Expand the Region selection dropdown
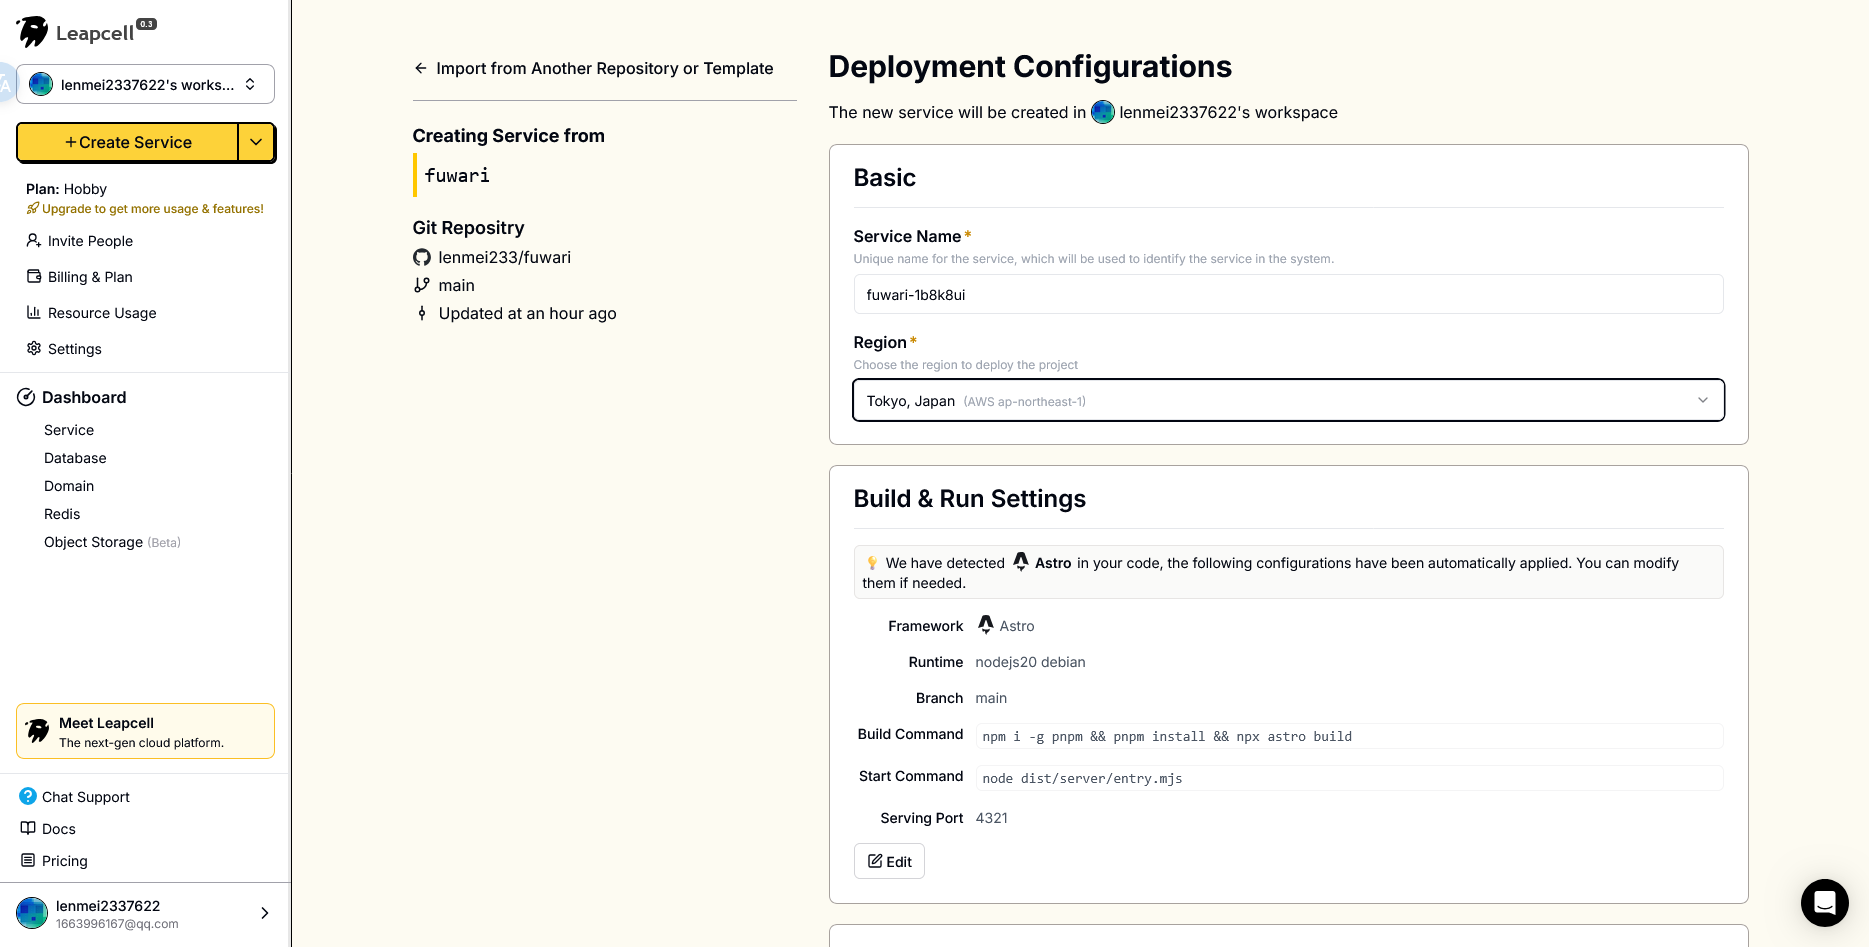 (x=1288, y=401)
